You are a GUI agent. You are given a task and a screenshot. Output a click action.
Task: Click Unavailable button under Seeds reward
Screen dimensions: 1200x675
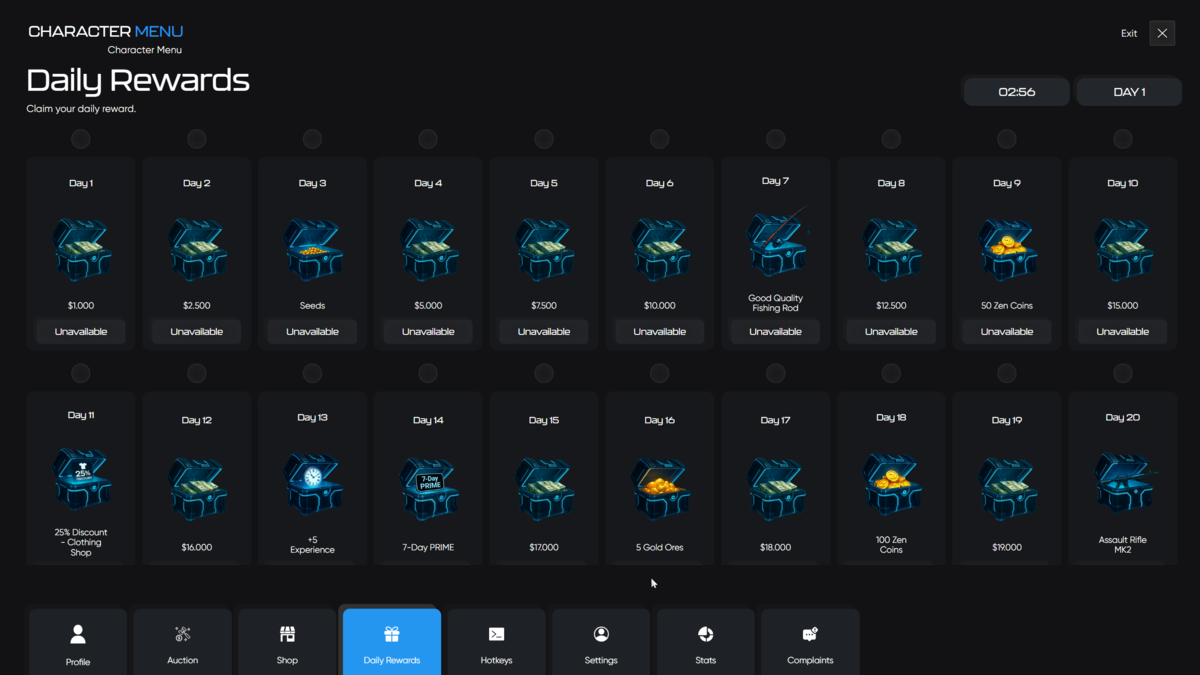pyautogui.click(x=313, y=332)
